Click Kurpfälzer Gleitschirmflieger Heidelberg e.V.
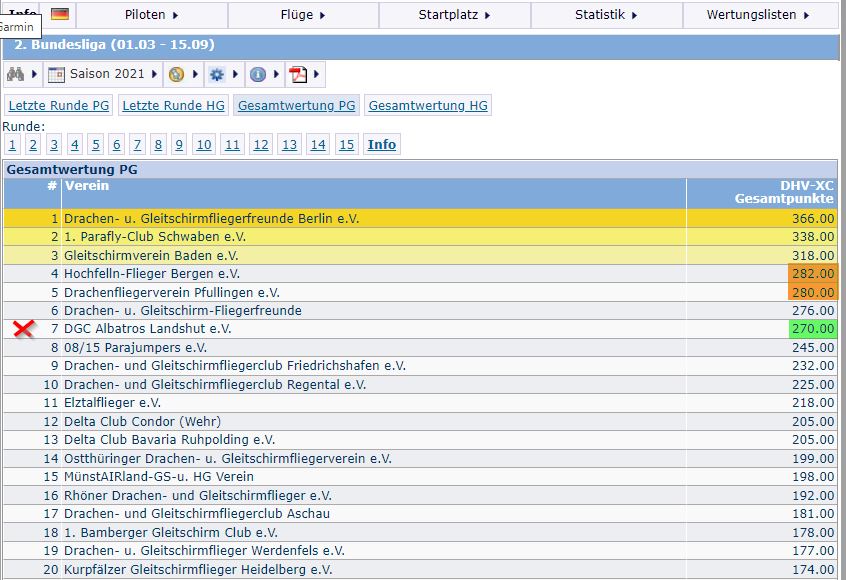Screen dimensions: 846x580 (198, 569)
